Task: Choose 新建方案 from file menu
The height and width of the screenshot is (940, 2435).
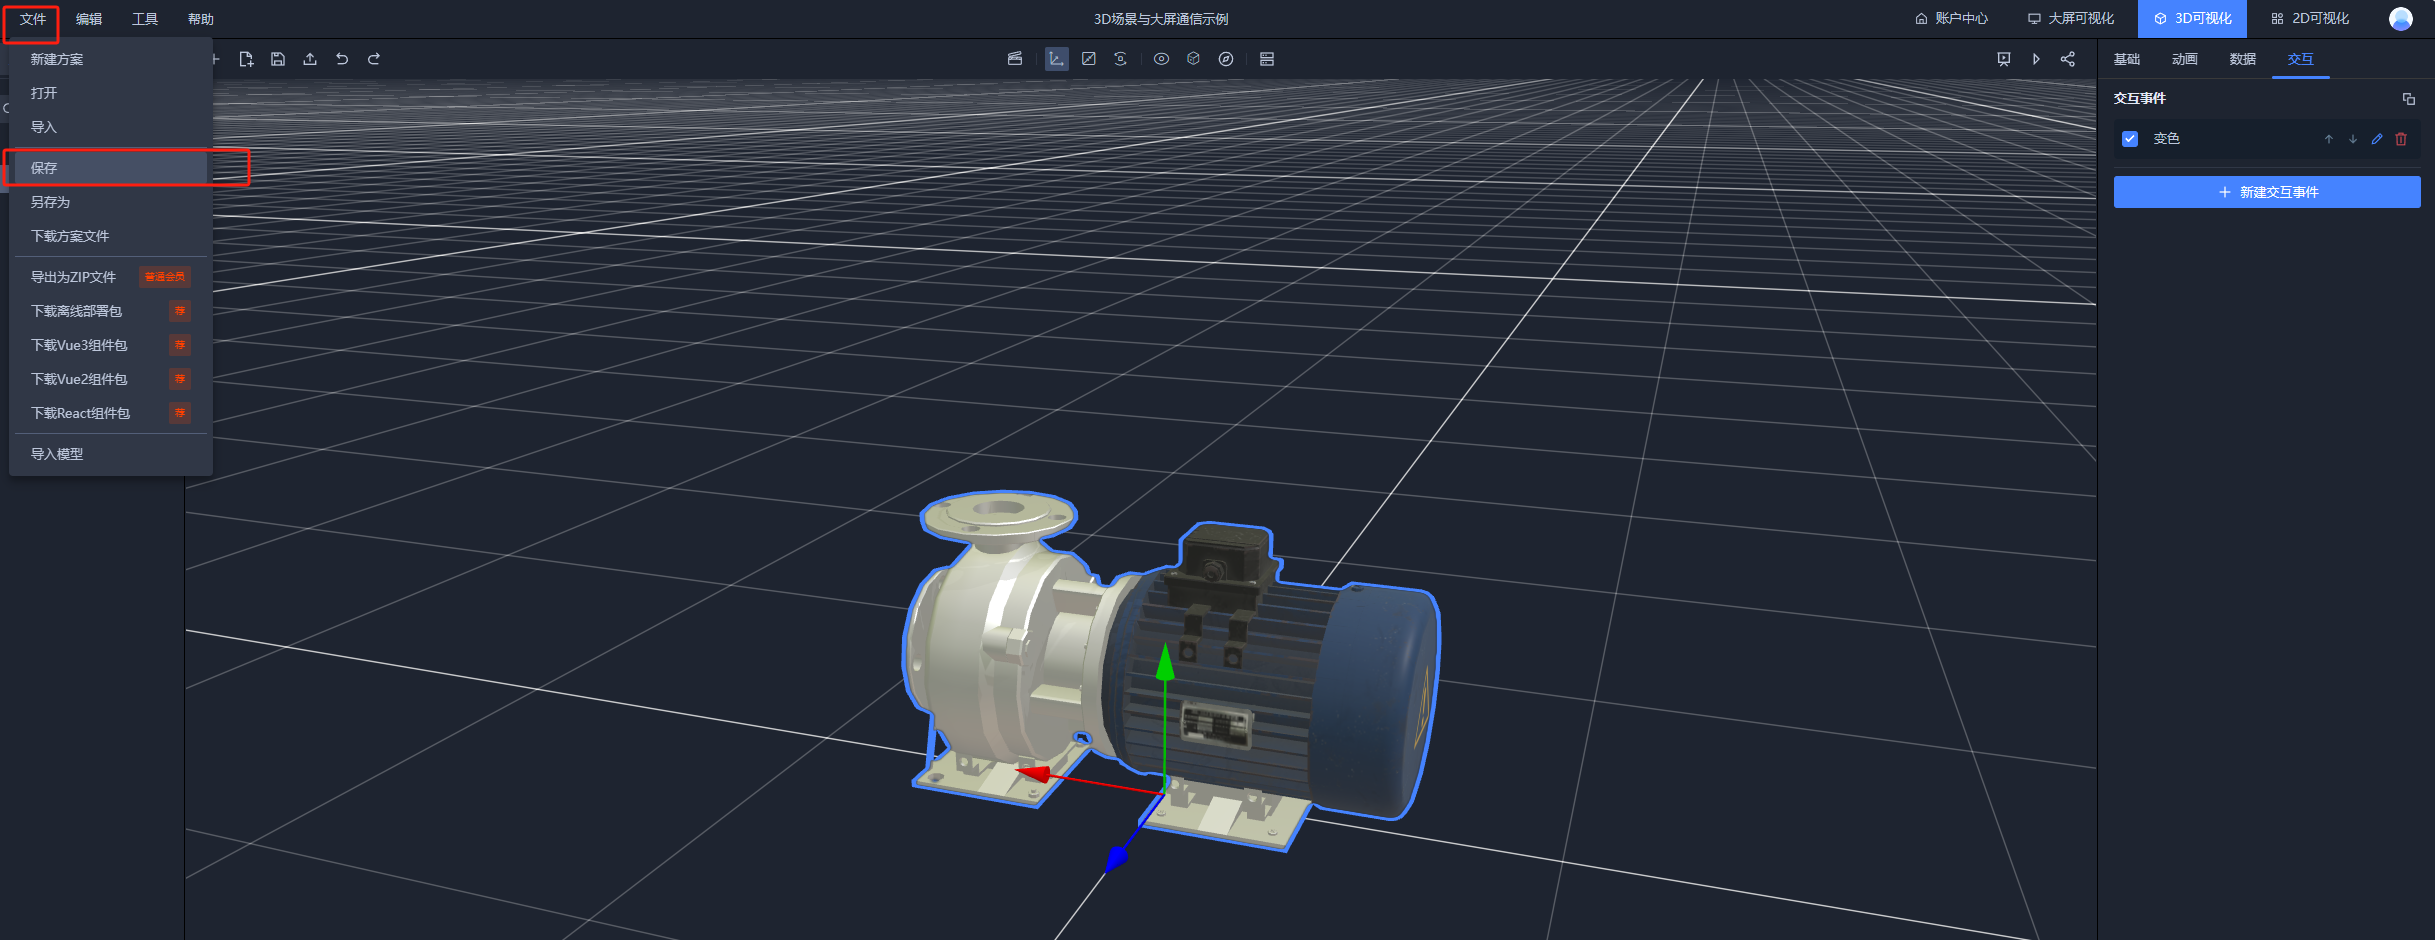Action: (111, 59)
